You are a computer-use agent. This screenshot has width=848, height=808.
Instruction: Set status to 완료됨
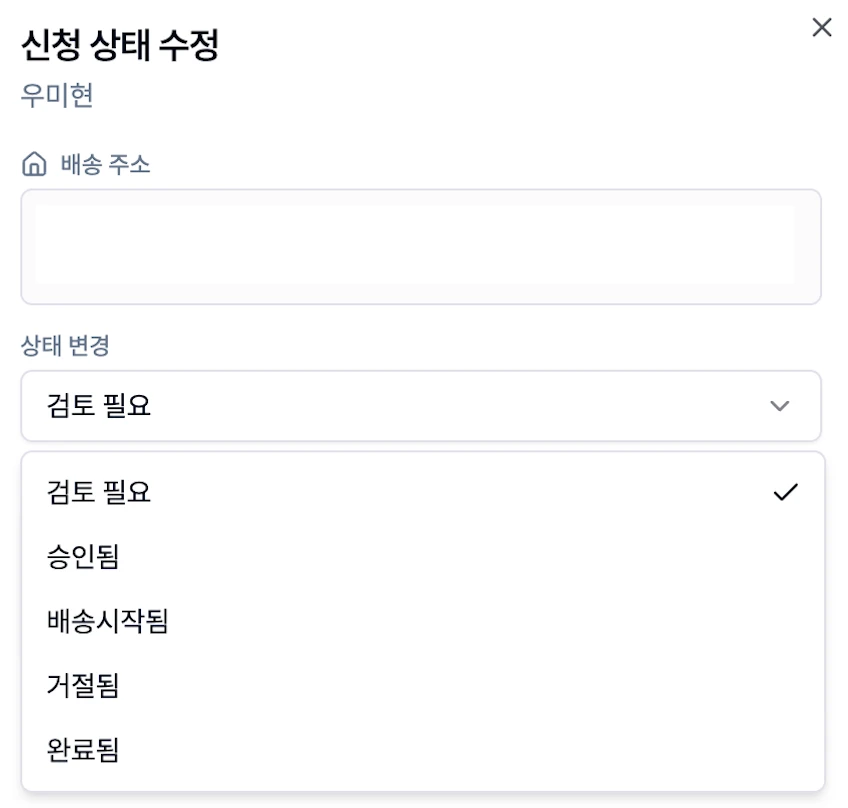[423, 750]
